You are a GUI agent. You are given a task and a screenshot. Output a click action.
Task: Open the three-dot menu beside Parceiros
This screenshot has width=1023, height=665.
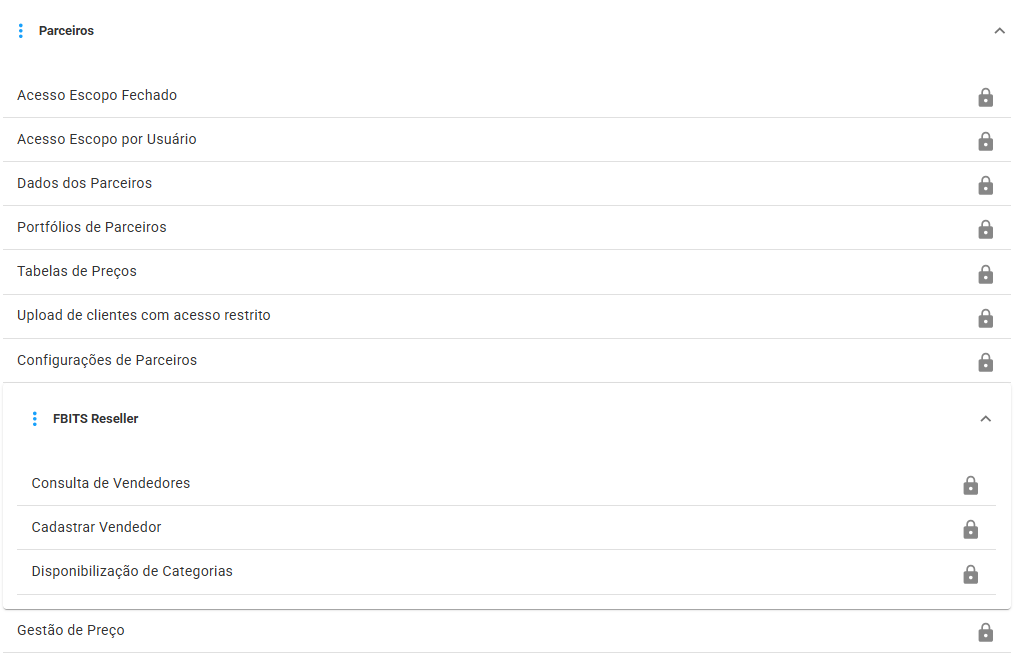click(21, 31)
